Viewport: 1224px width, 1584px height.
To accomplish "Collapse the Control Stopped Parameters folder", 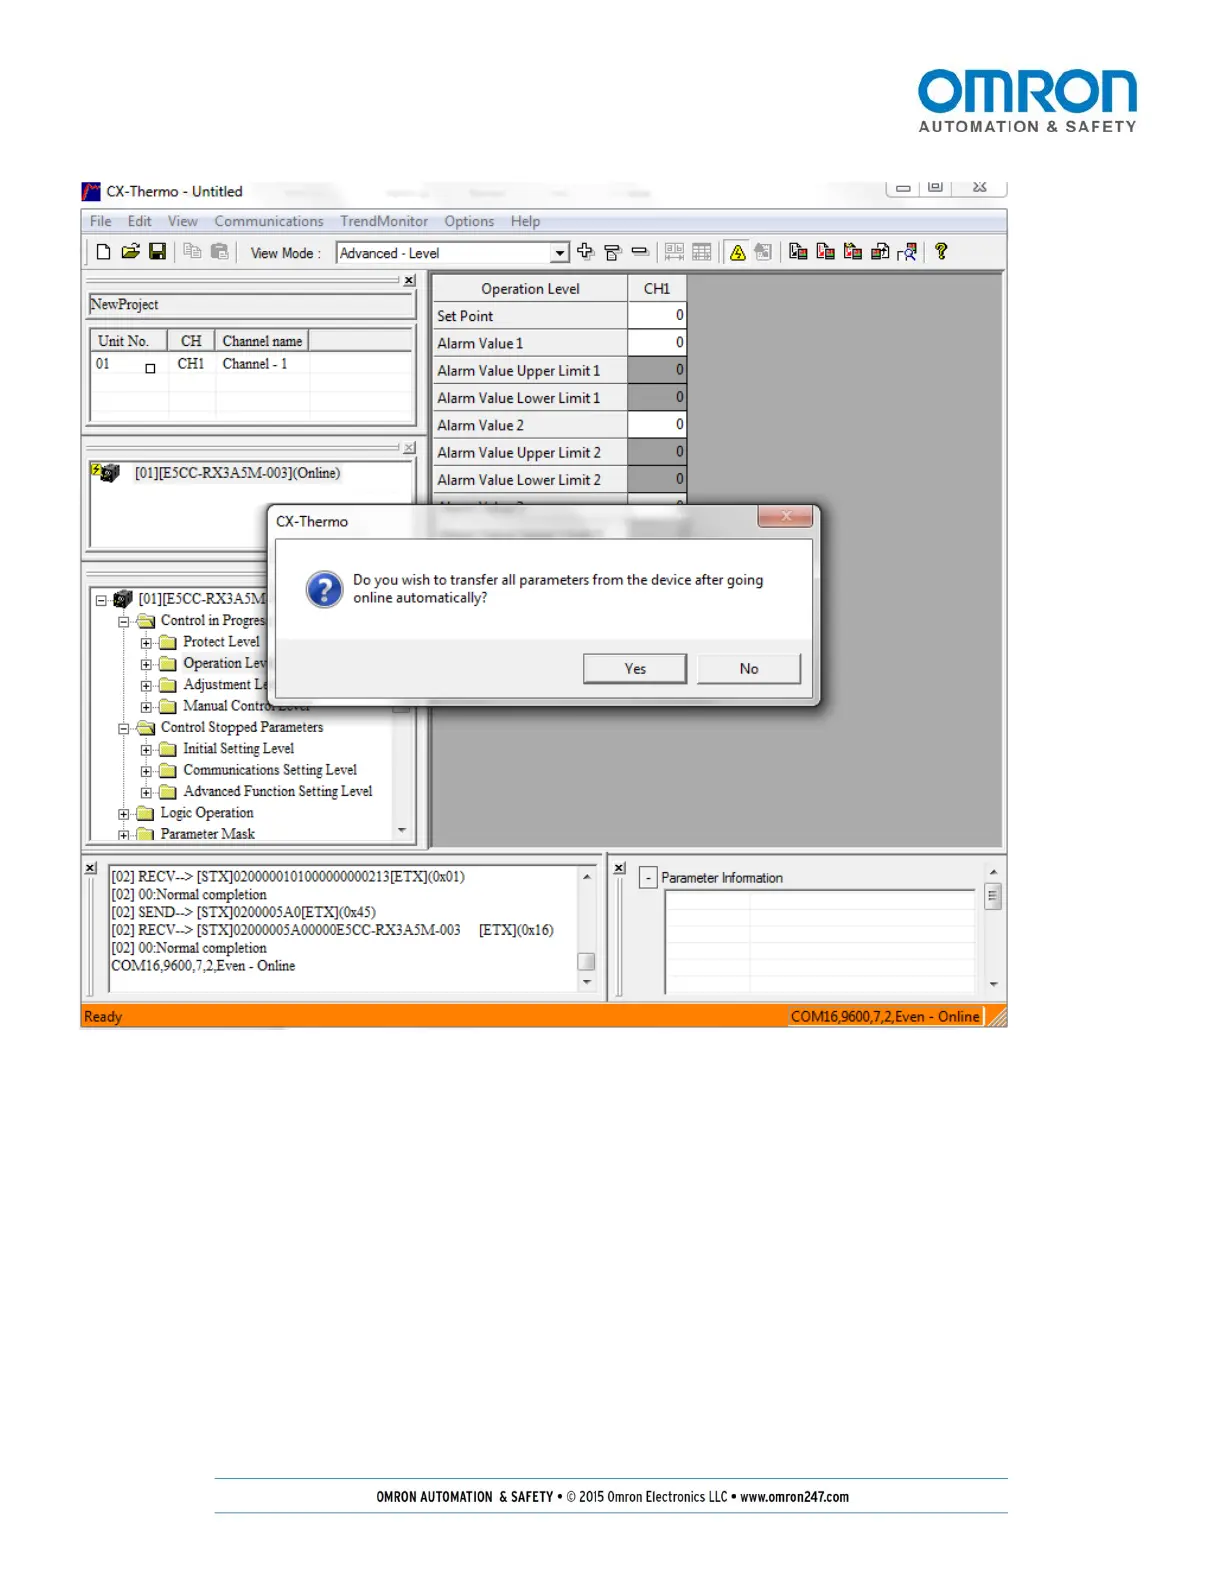I will point(124,728).
